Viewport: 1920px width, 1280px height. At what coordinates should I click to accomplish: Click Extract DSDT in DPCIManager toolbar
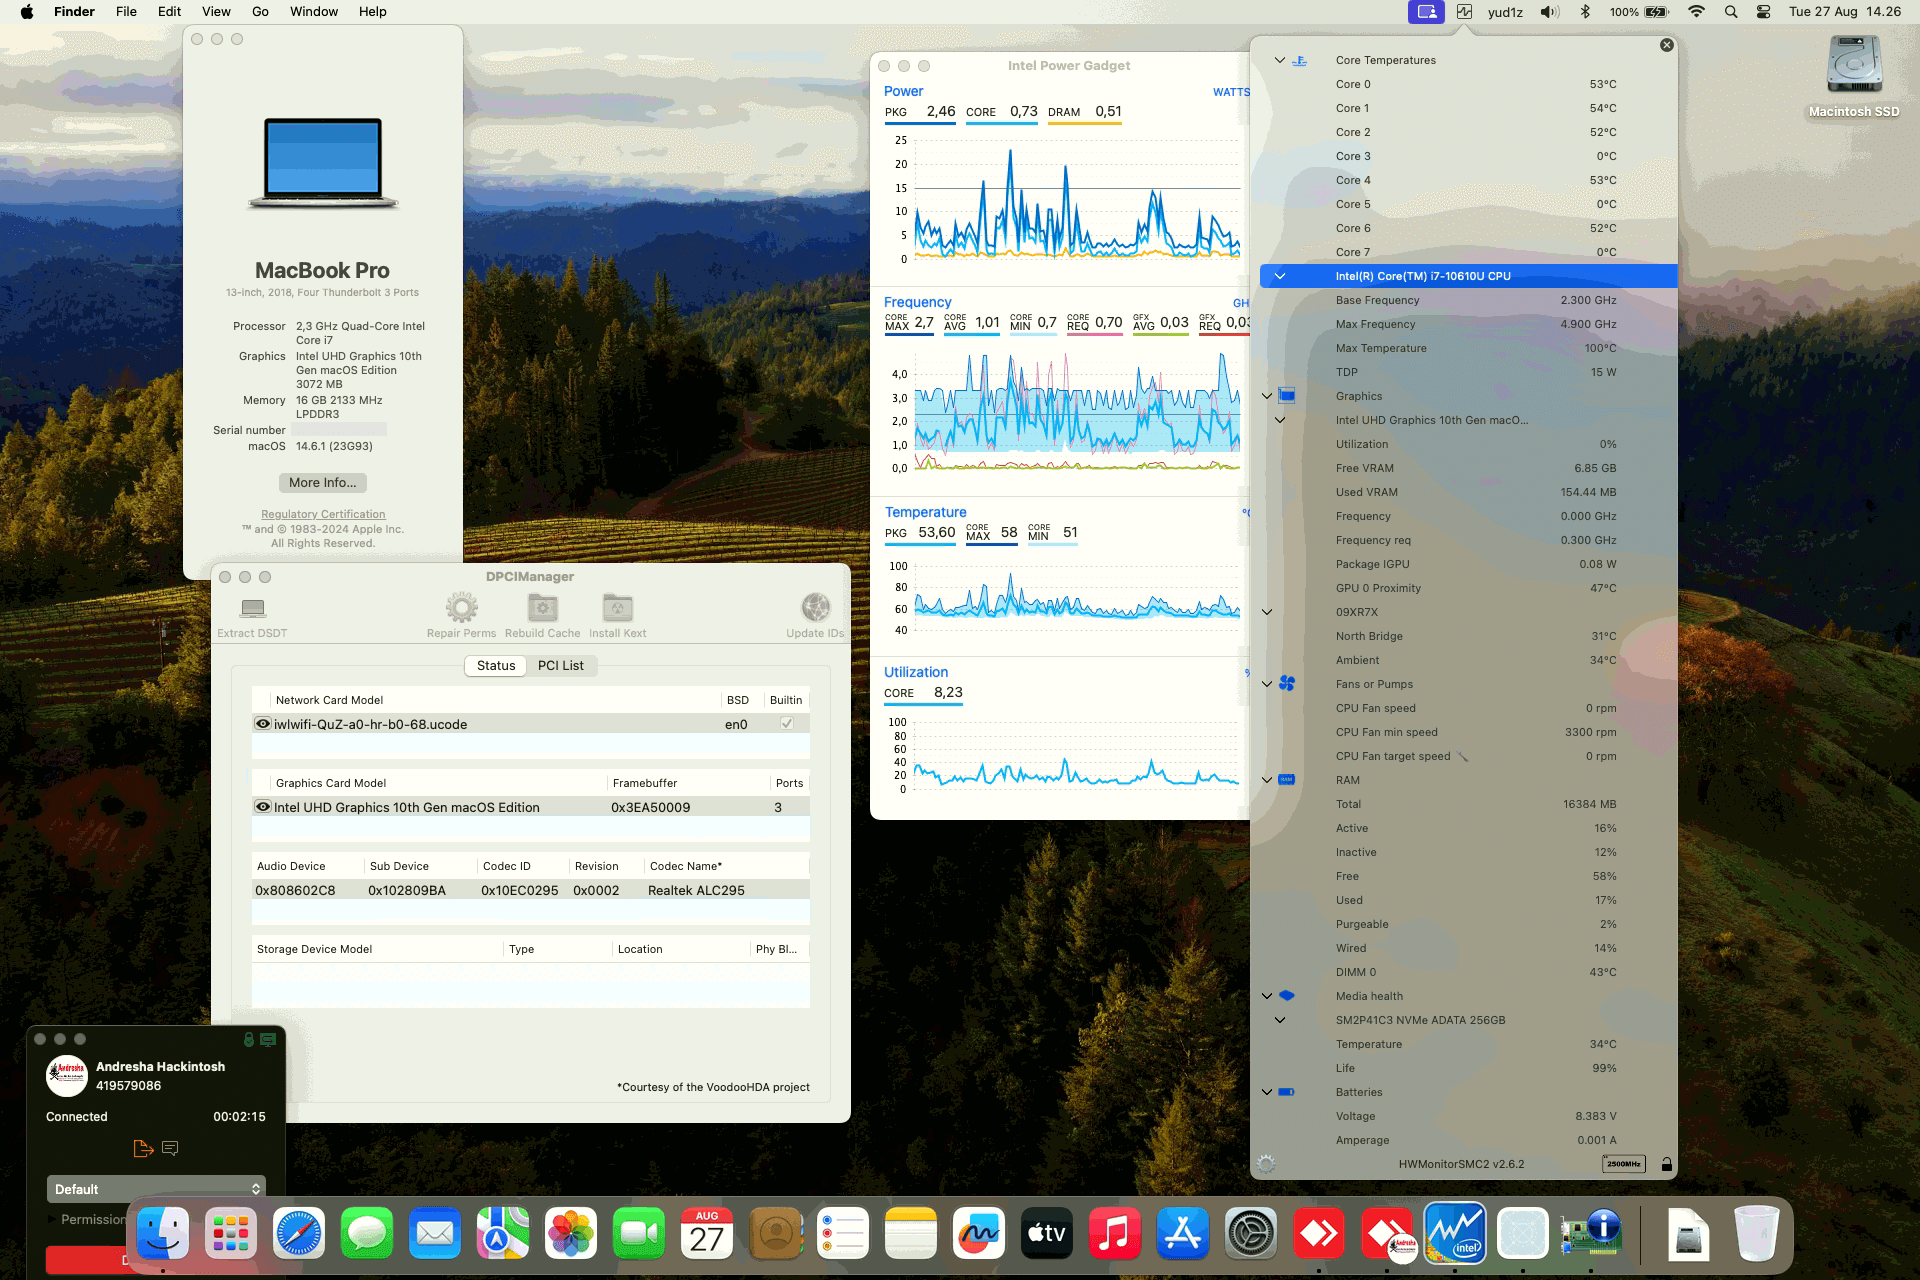click(x=252, y=616)
